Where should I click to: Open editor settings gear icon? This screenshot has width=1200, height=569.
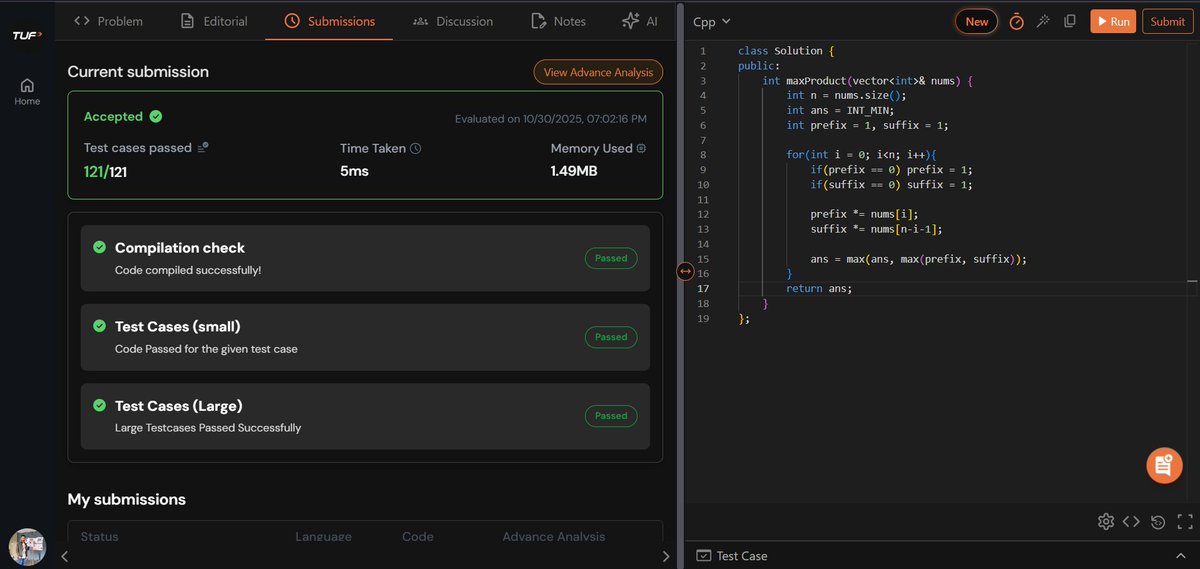[x=1106, y=521]
